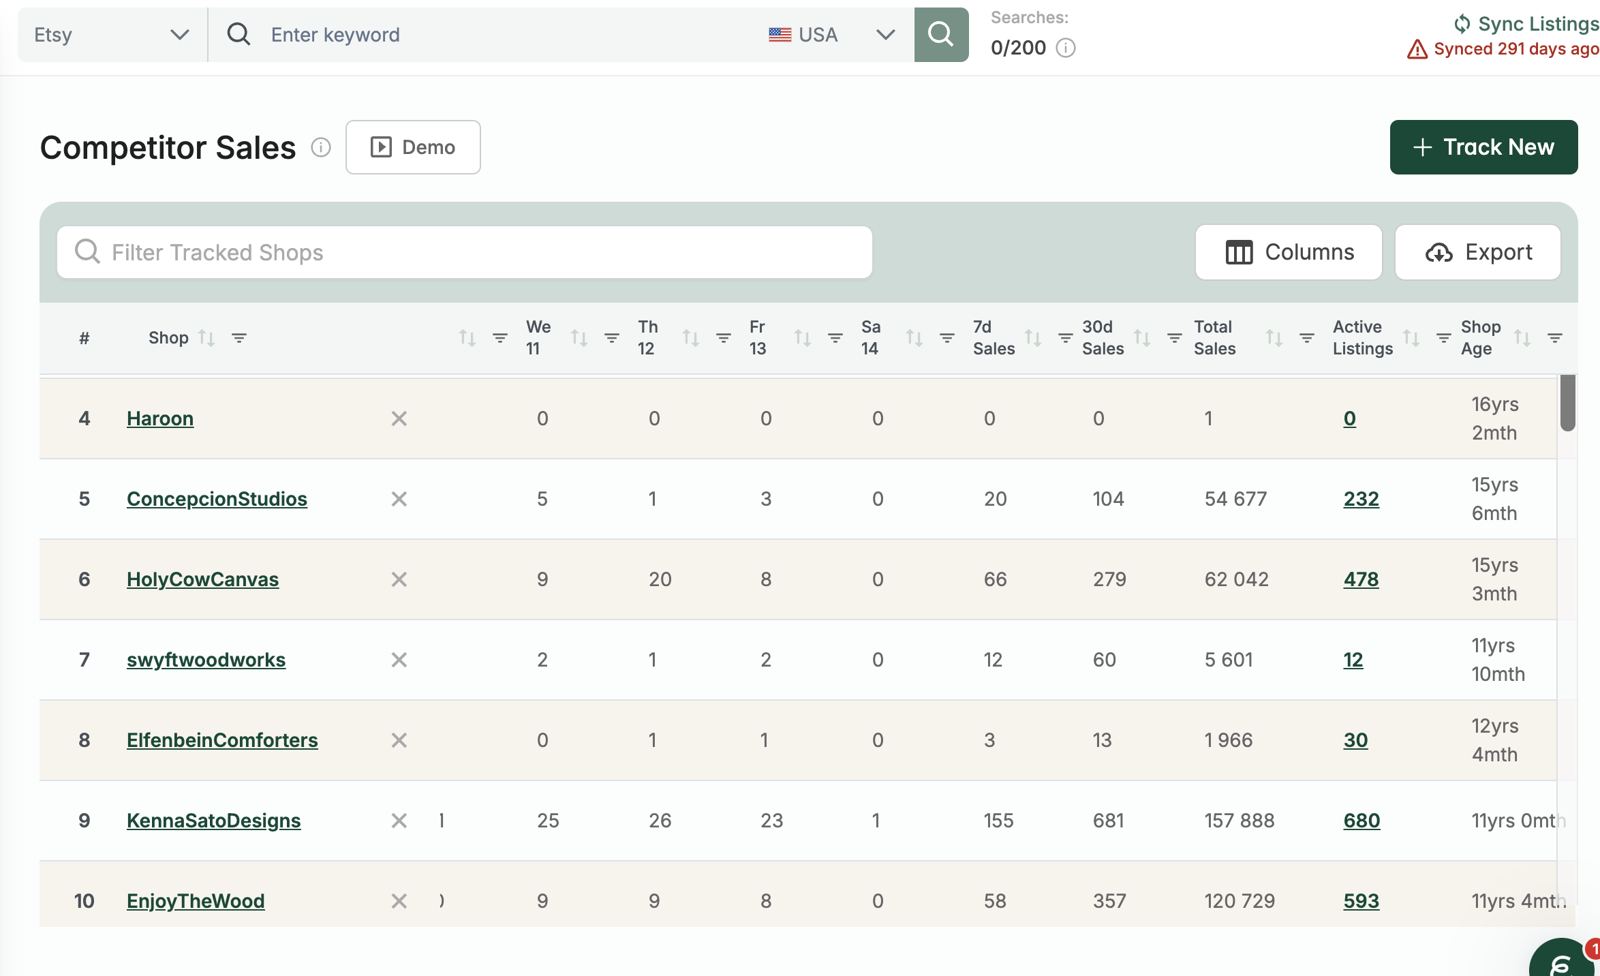
Task: Remove swyftwoodworks from tracked shops
Action: click(x=399, y=660)
